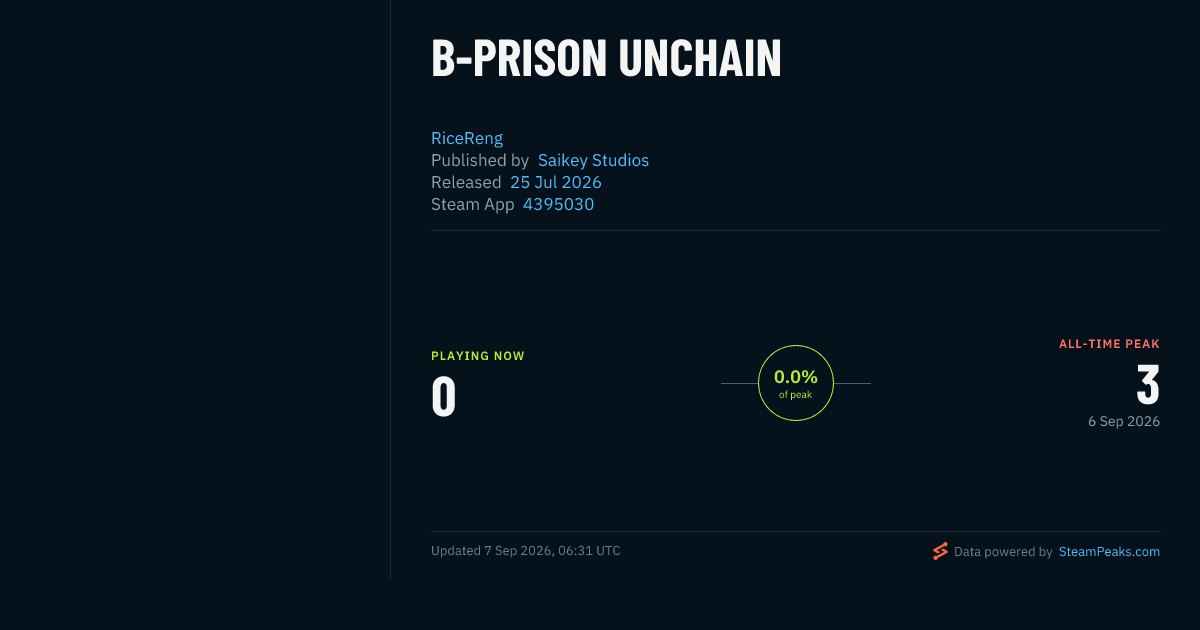
Task: Click the SteamPeaks logo icon
Action: pyautogui.click(x=940, y=551)
